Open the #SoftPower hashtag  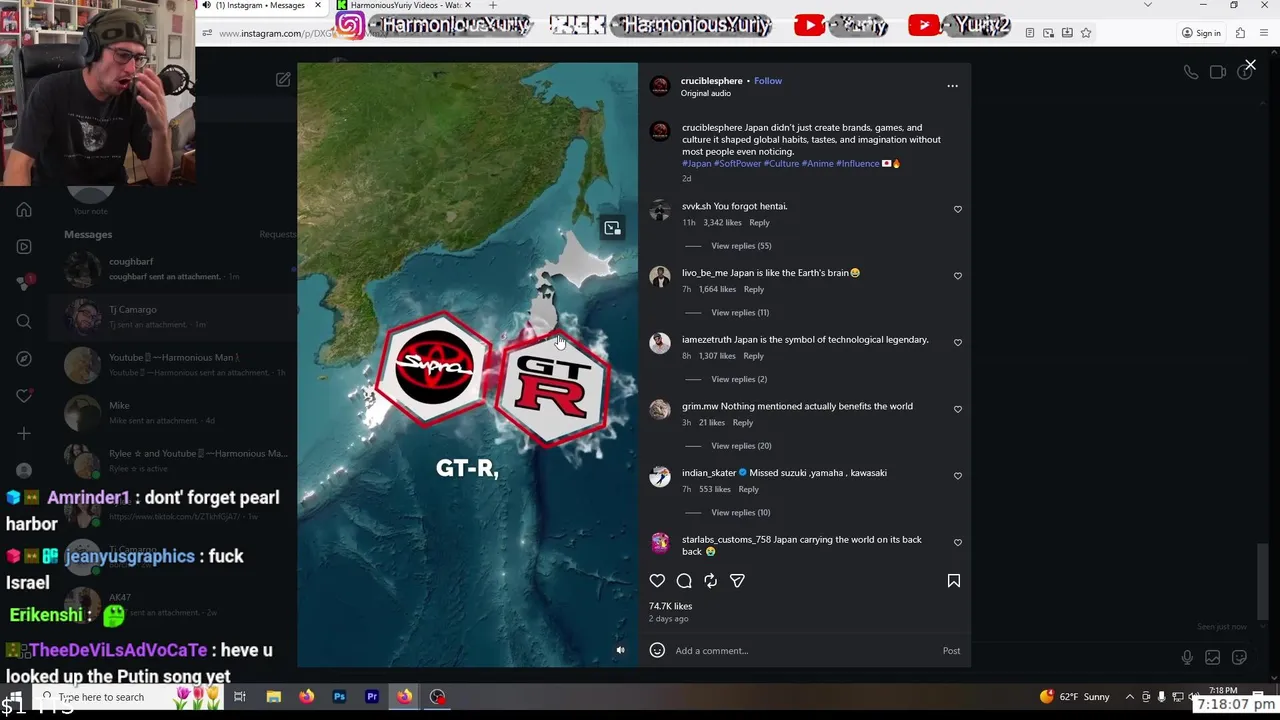738,164
